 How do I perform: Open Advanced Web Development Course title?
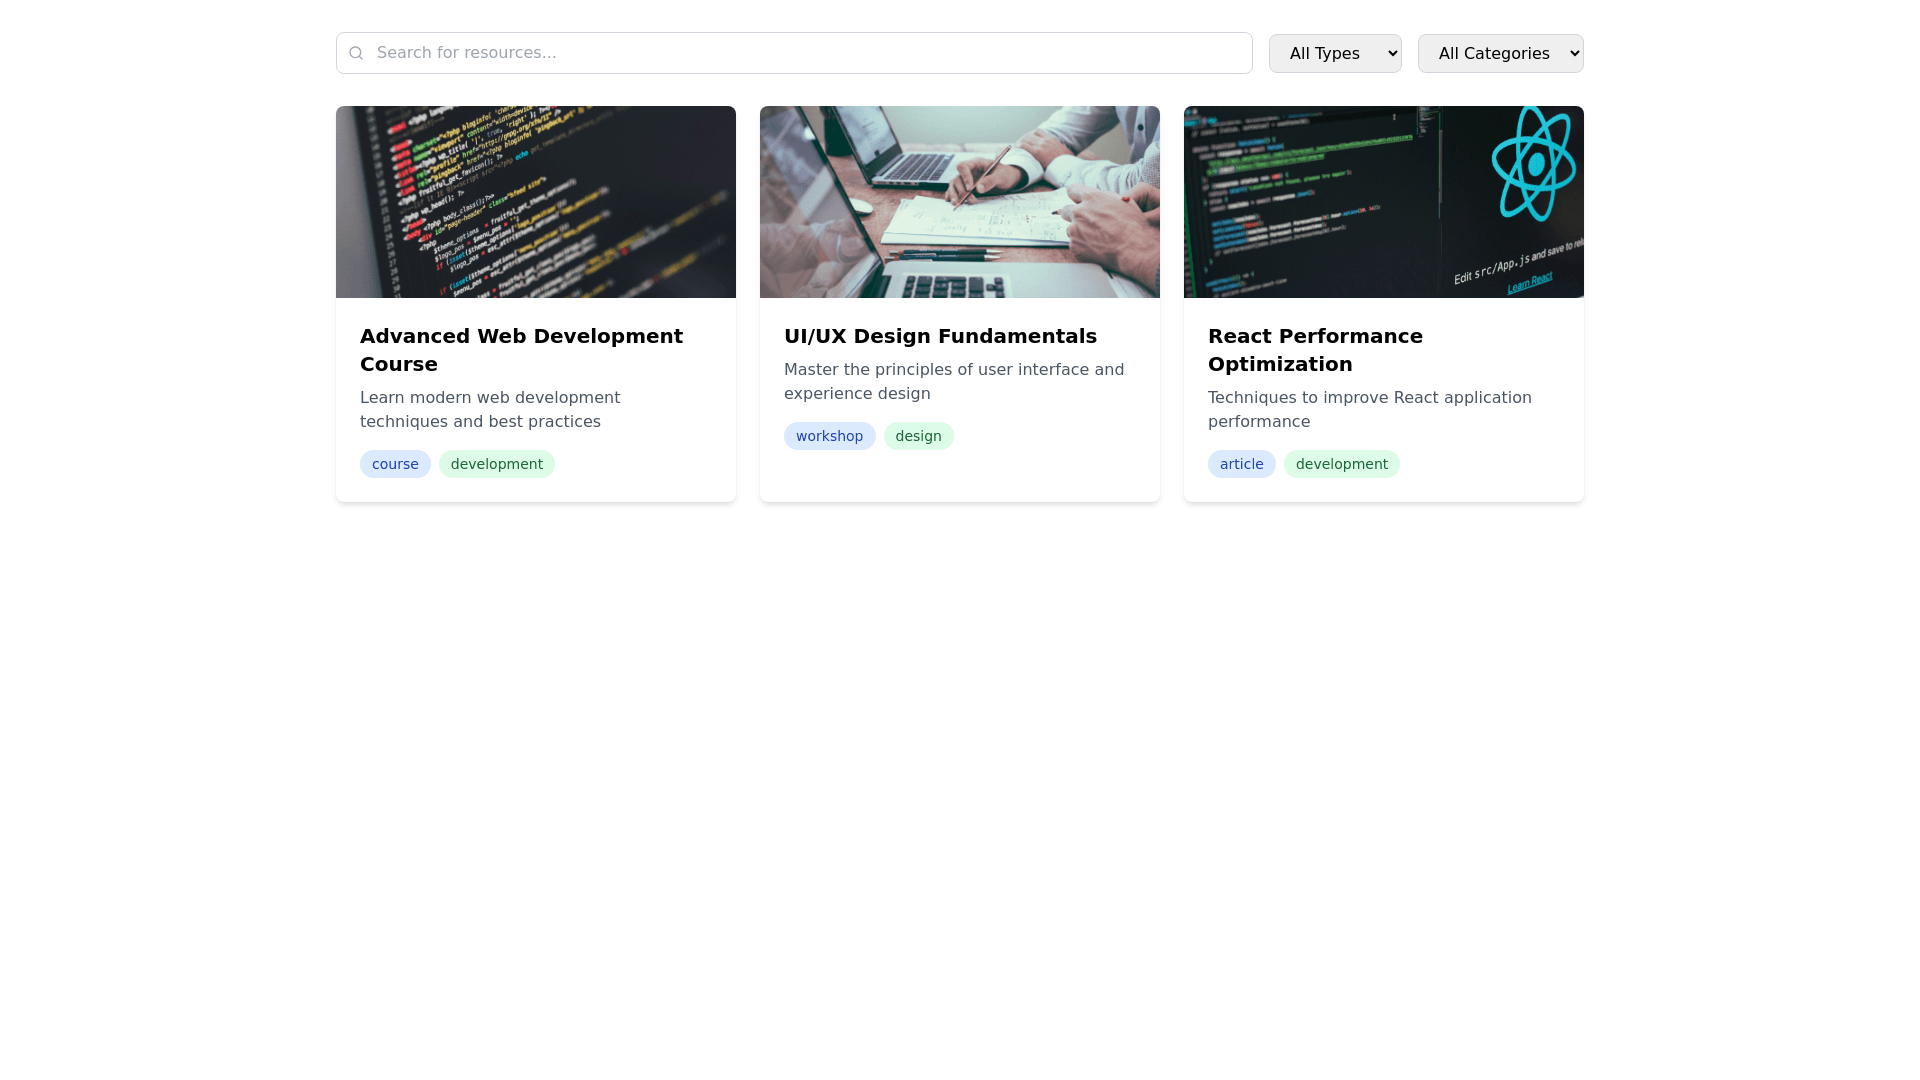point(521,350)
